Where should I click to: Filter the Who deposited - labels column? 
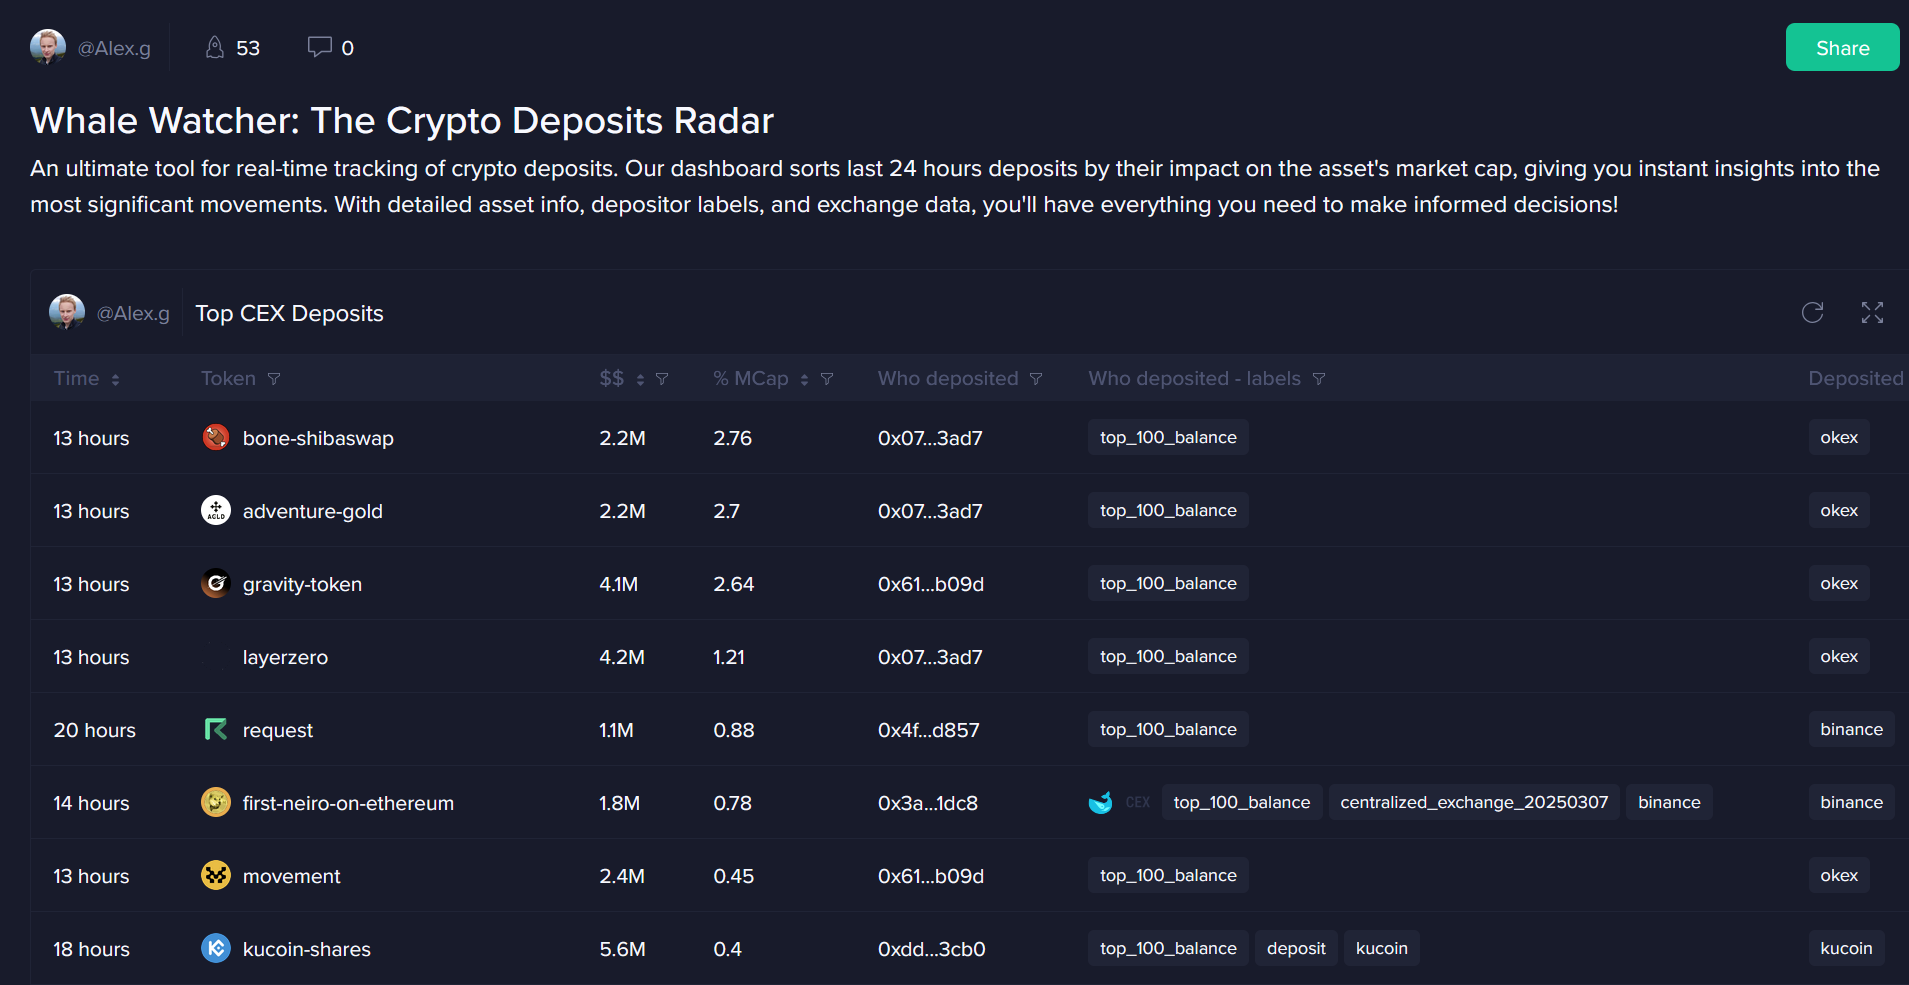(x=1319, y=379)
